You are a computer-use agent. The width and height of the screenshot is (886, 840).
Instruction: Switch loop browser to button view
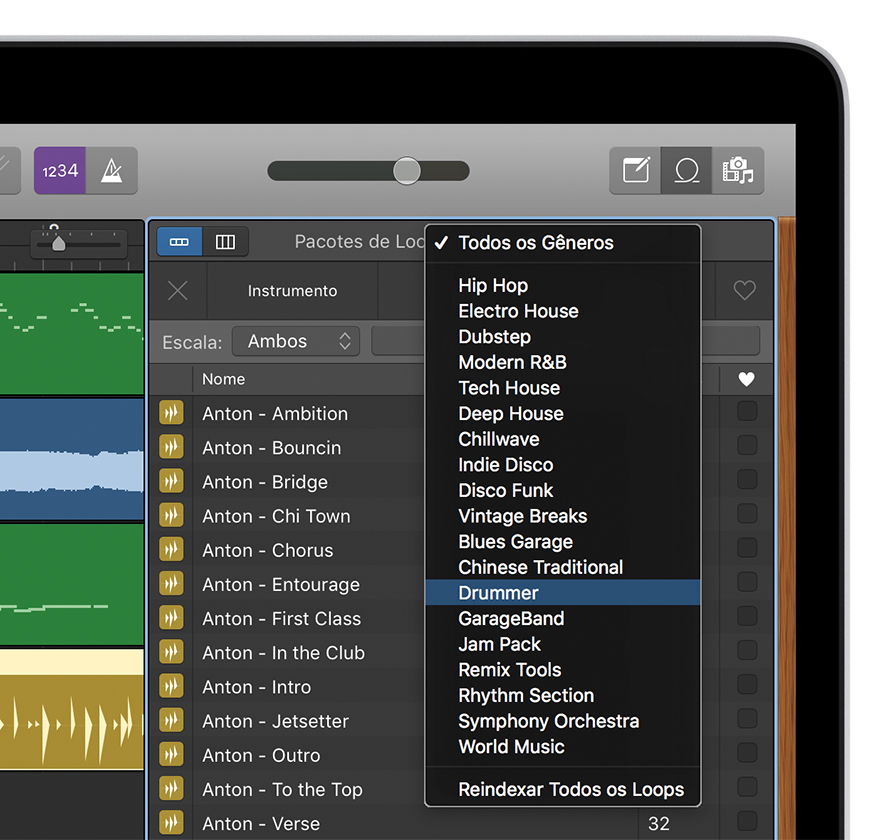click(180, 242)
